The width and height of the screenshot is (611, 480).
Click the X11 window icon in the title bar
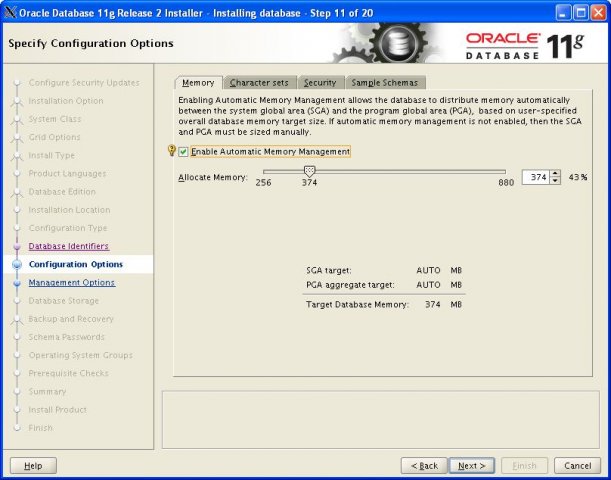click(10, 13)
